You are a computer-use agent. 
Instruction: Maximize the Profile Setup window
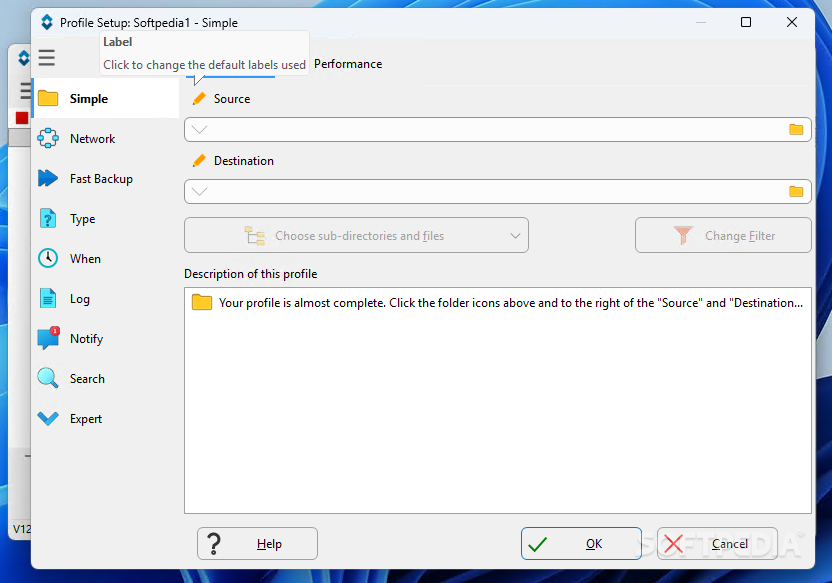coord(746,22)
